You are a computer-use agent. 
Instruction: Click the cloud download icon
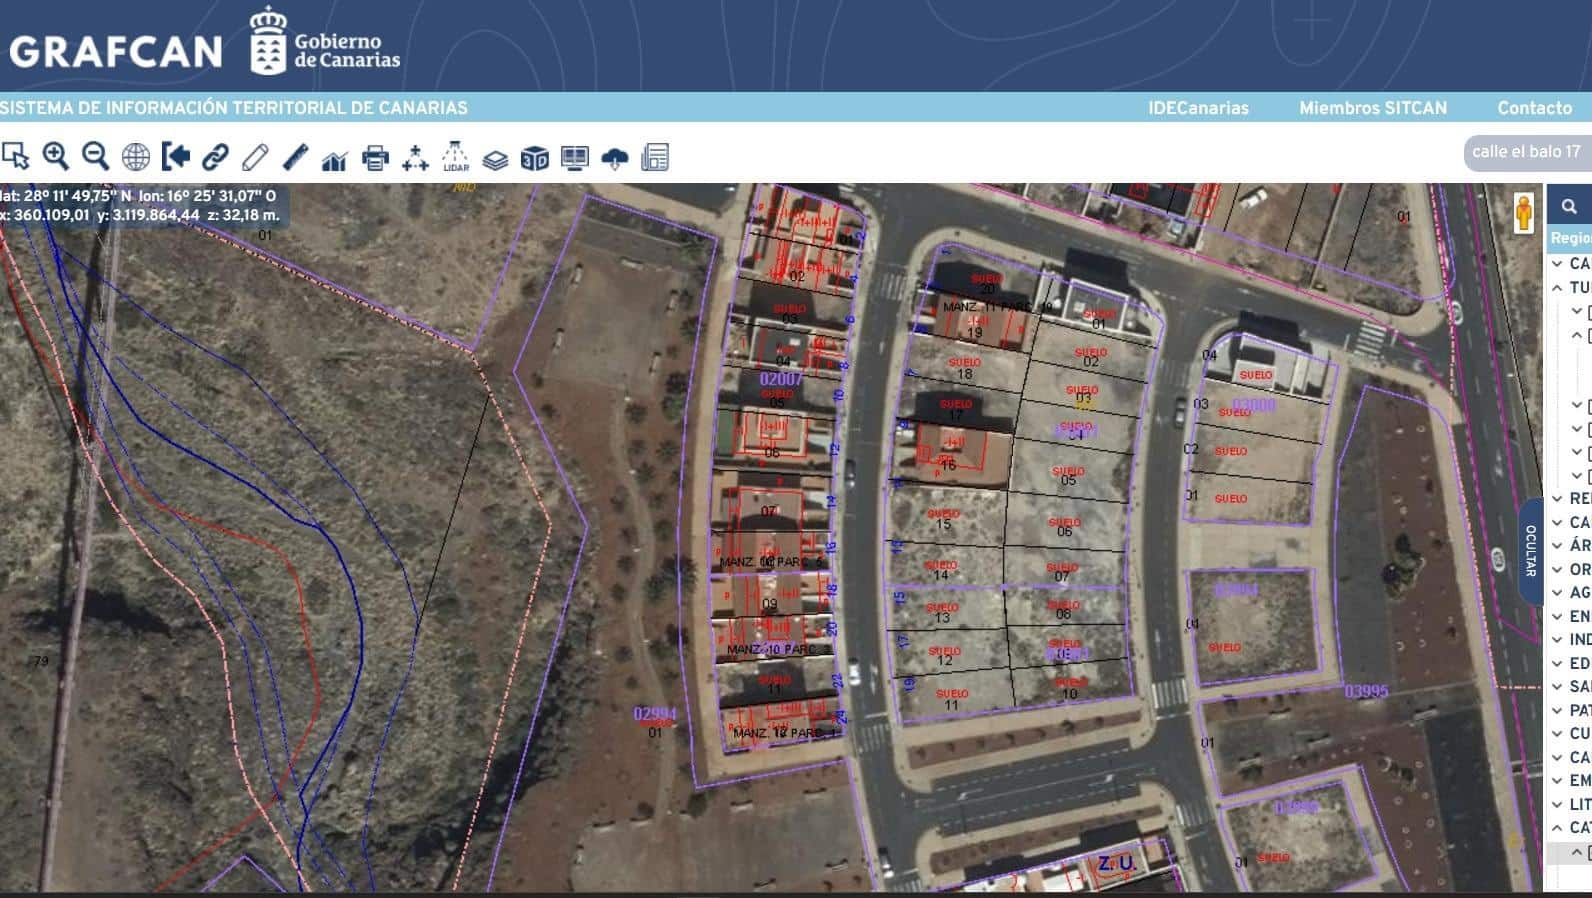(615, 158)
